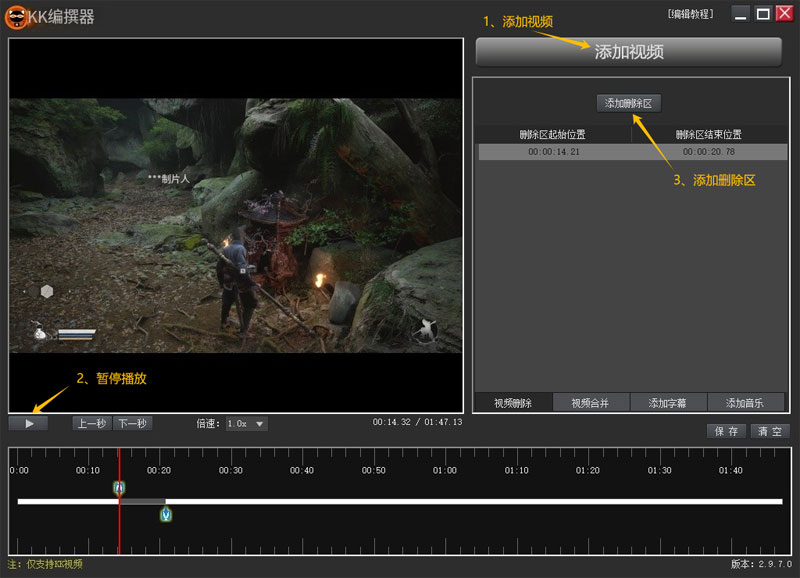The height and width of the screenshot is (578, 800).
Task: Select the 视频删除 tab
Action: [513, 403]
